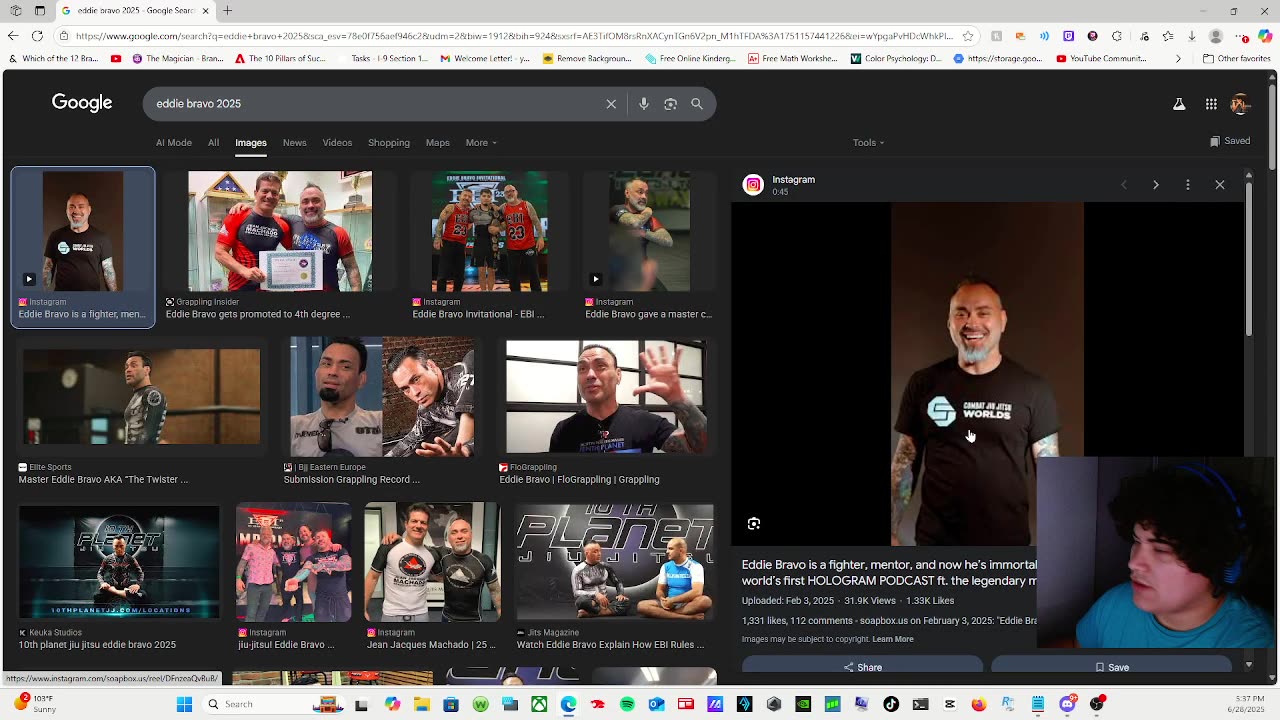Open the Color Psychology bookmark

(895, 59)
